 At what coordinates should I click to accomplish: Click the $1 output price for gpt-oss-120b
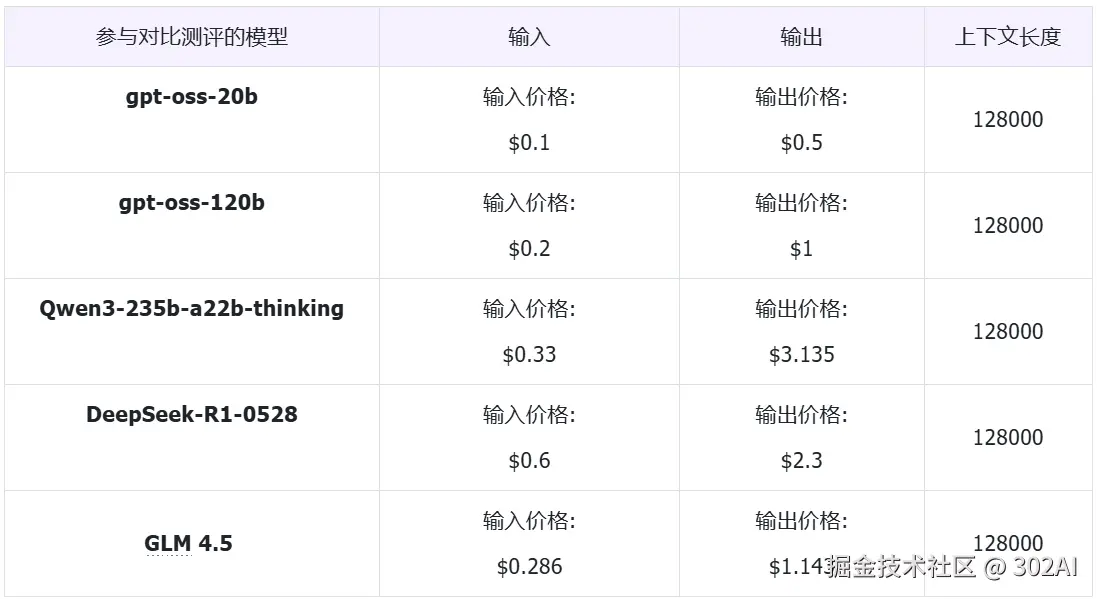[801, 249]
